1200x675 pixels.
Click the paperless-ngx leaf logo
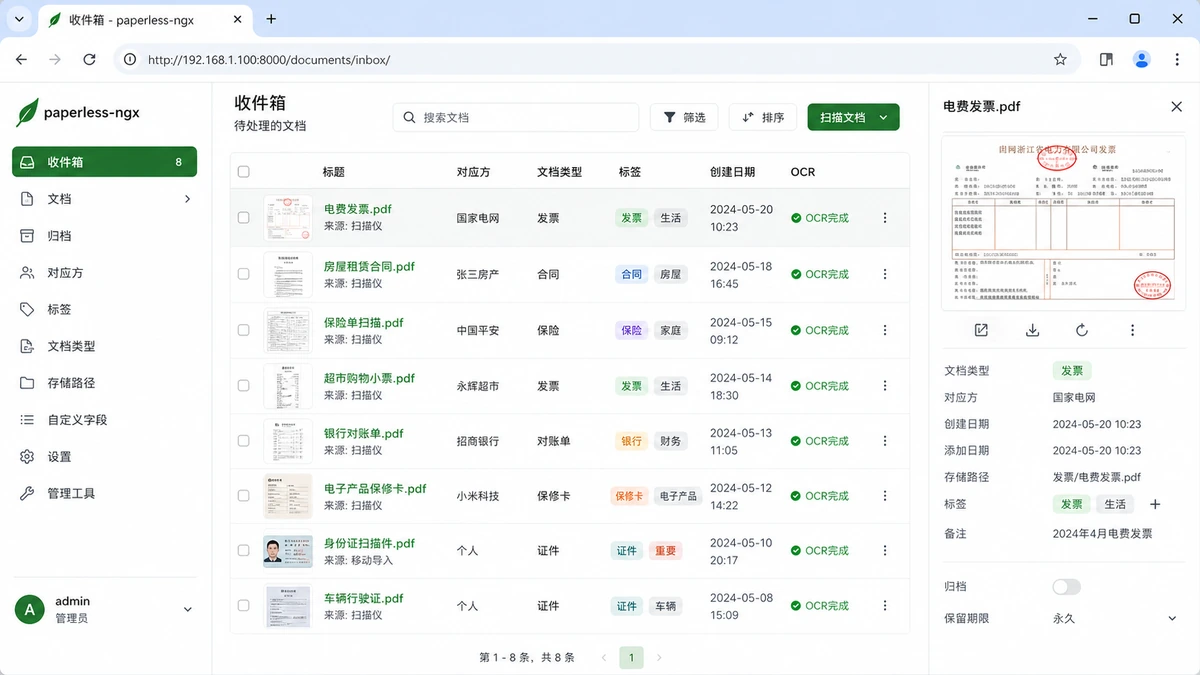click(27, 113)
